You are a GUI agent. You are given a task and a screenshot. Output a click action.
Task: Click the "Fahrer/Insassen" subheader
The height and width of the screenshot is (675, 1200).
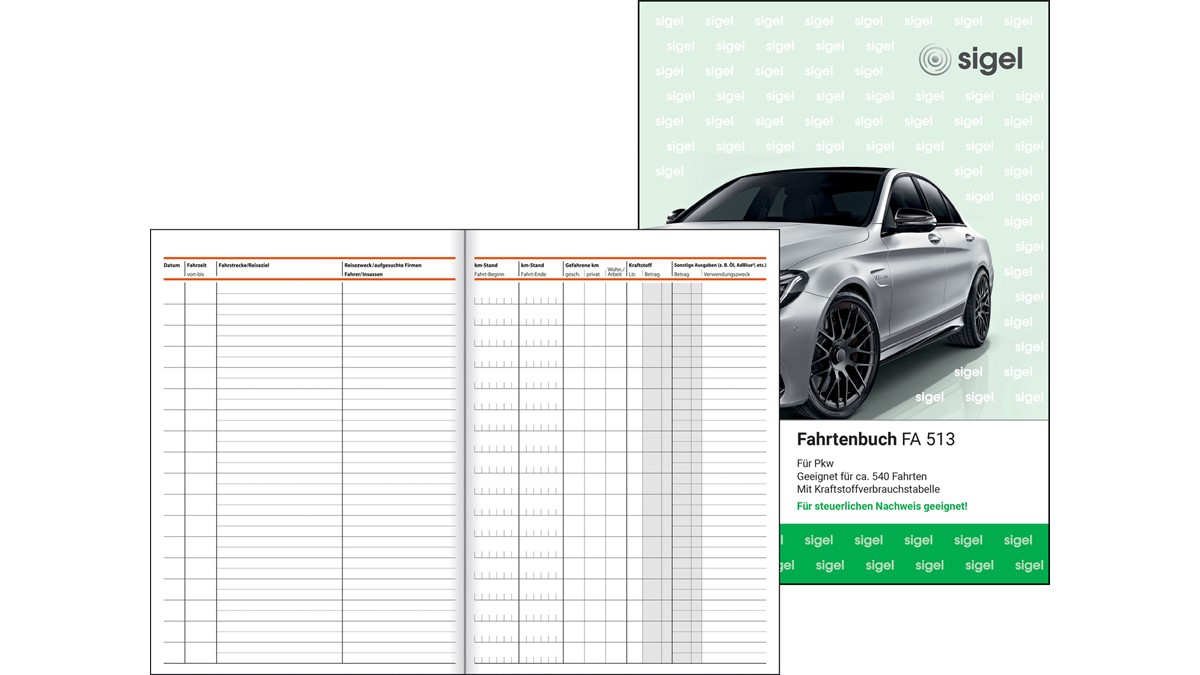[x=363, y=273]
